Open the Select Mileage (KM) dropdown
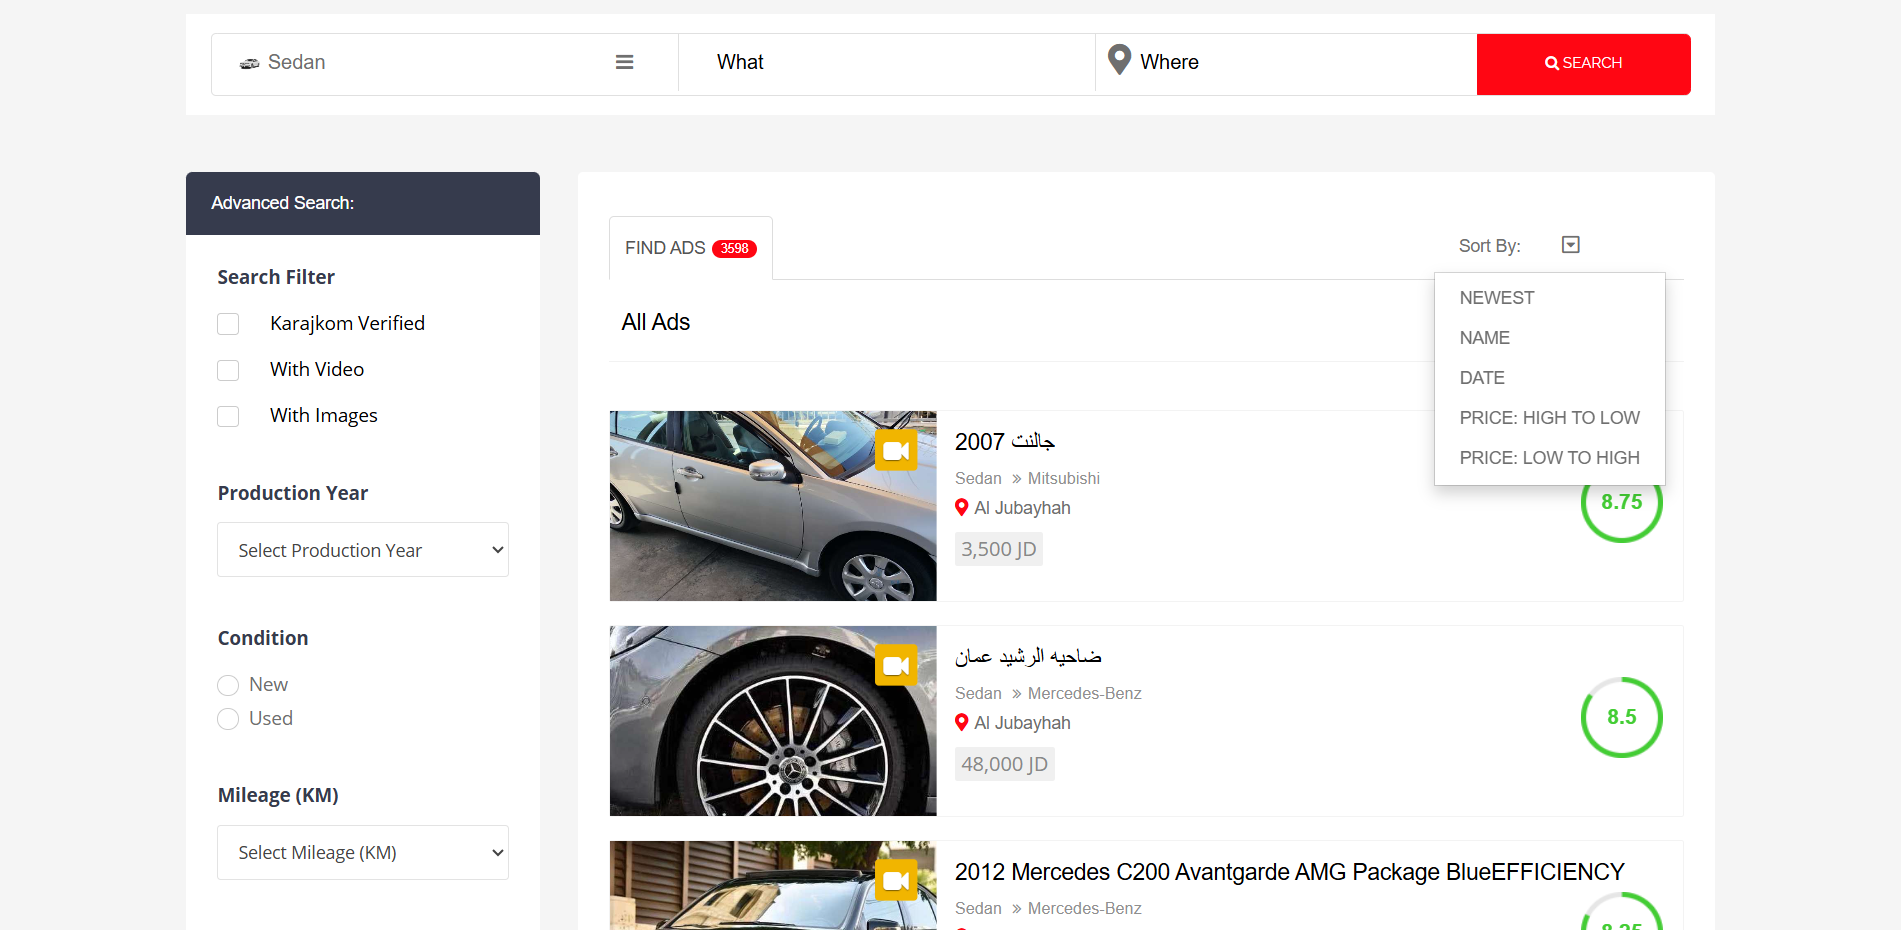 362,852
